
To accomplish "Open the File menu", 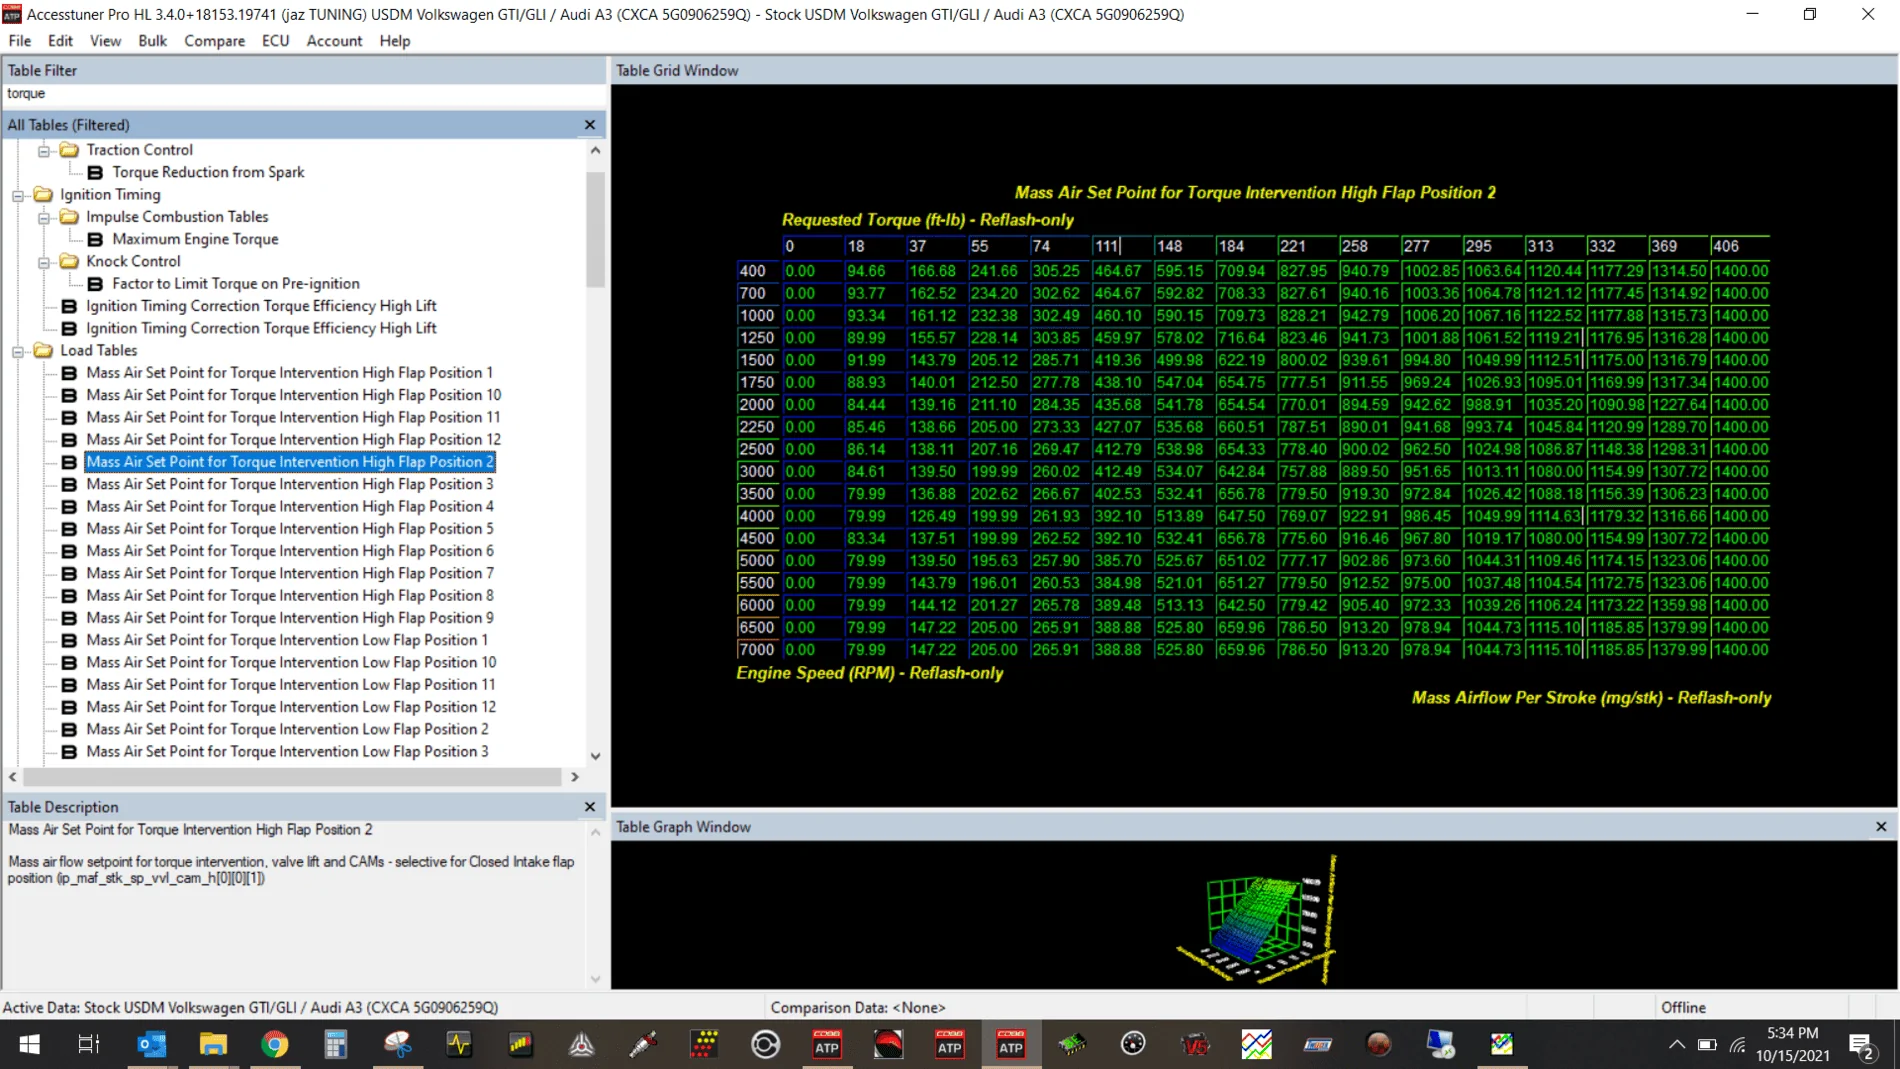I will (x=20, y=41).
